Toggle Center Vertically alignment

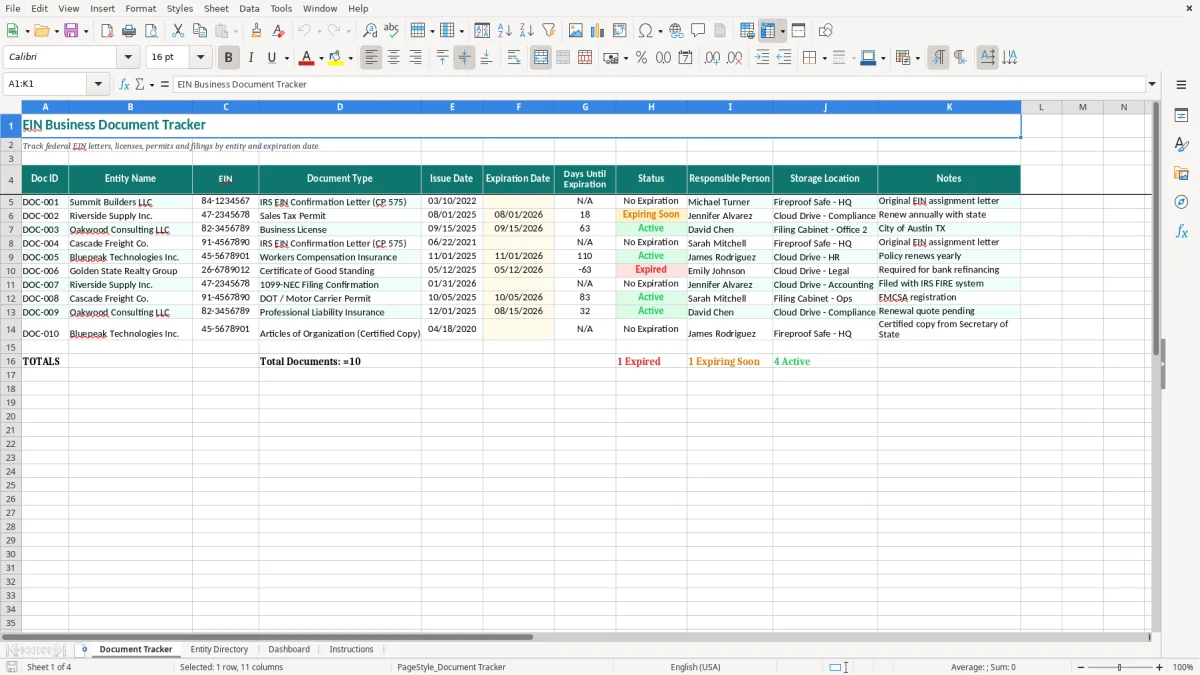464,58
